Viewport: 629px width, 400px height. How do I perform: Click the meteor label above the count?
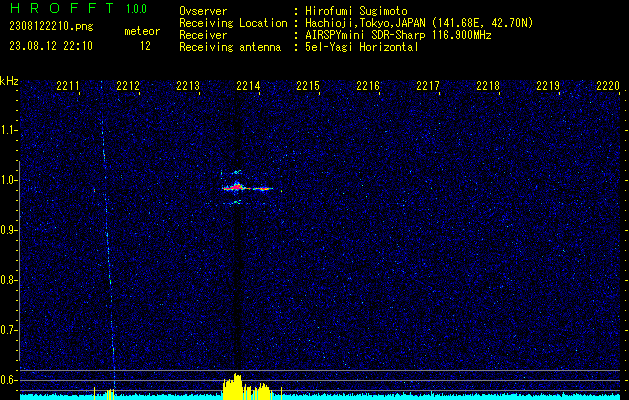coord(142,31)
